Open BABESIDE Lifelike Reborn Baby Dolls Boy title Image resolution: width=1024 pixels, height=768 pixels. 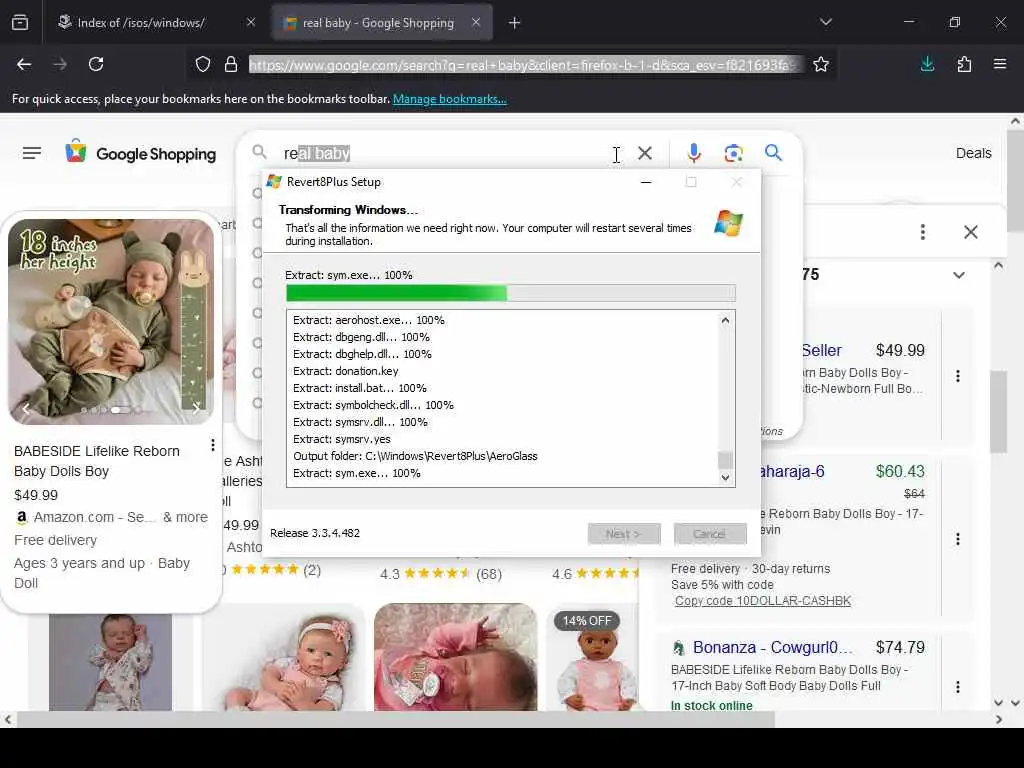pos(97,461)
